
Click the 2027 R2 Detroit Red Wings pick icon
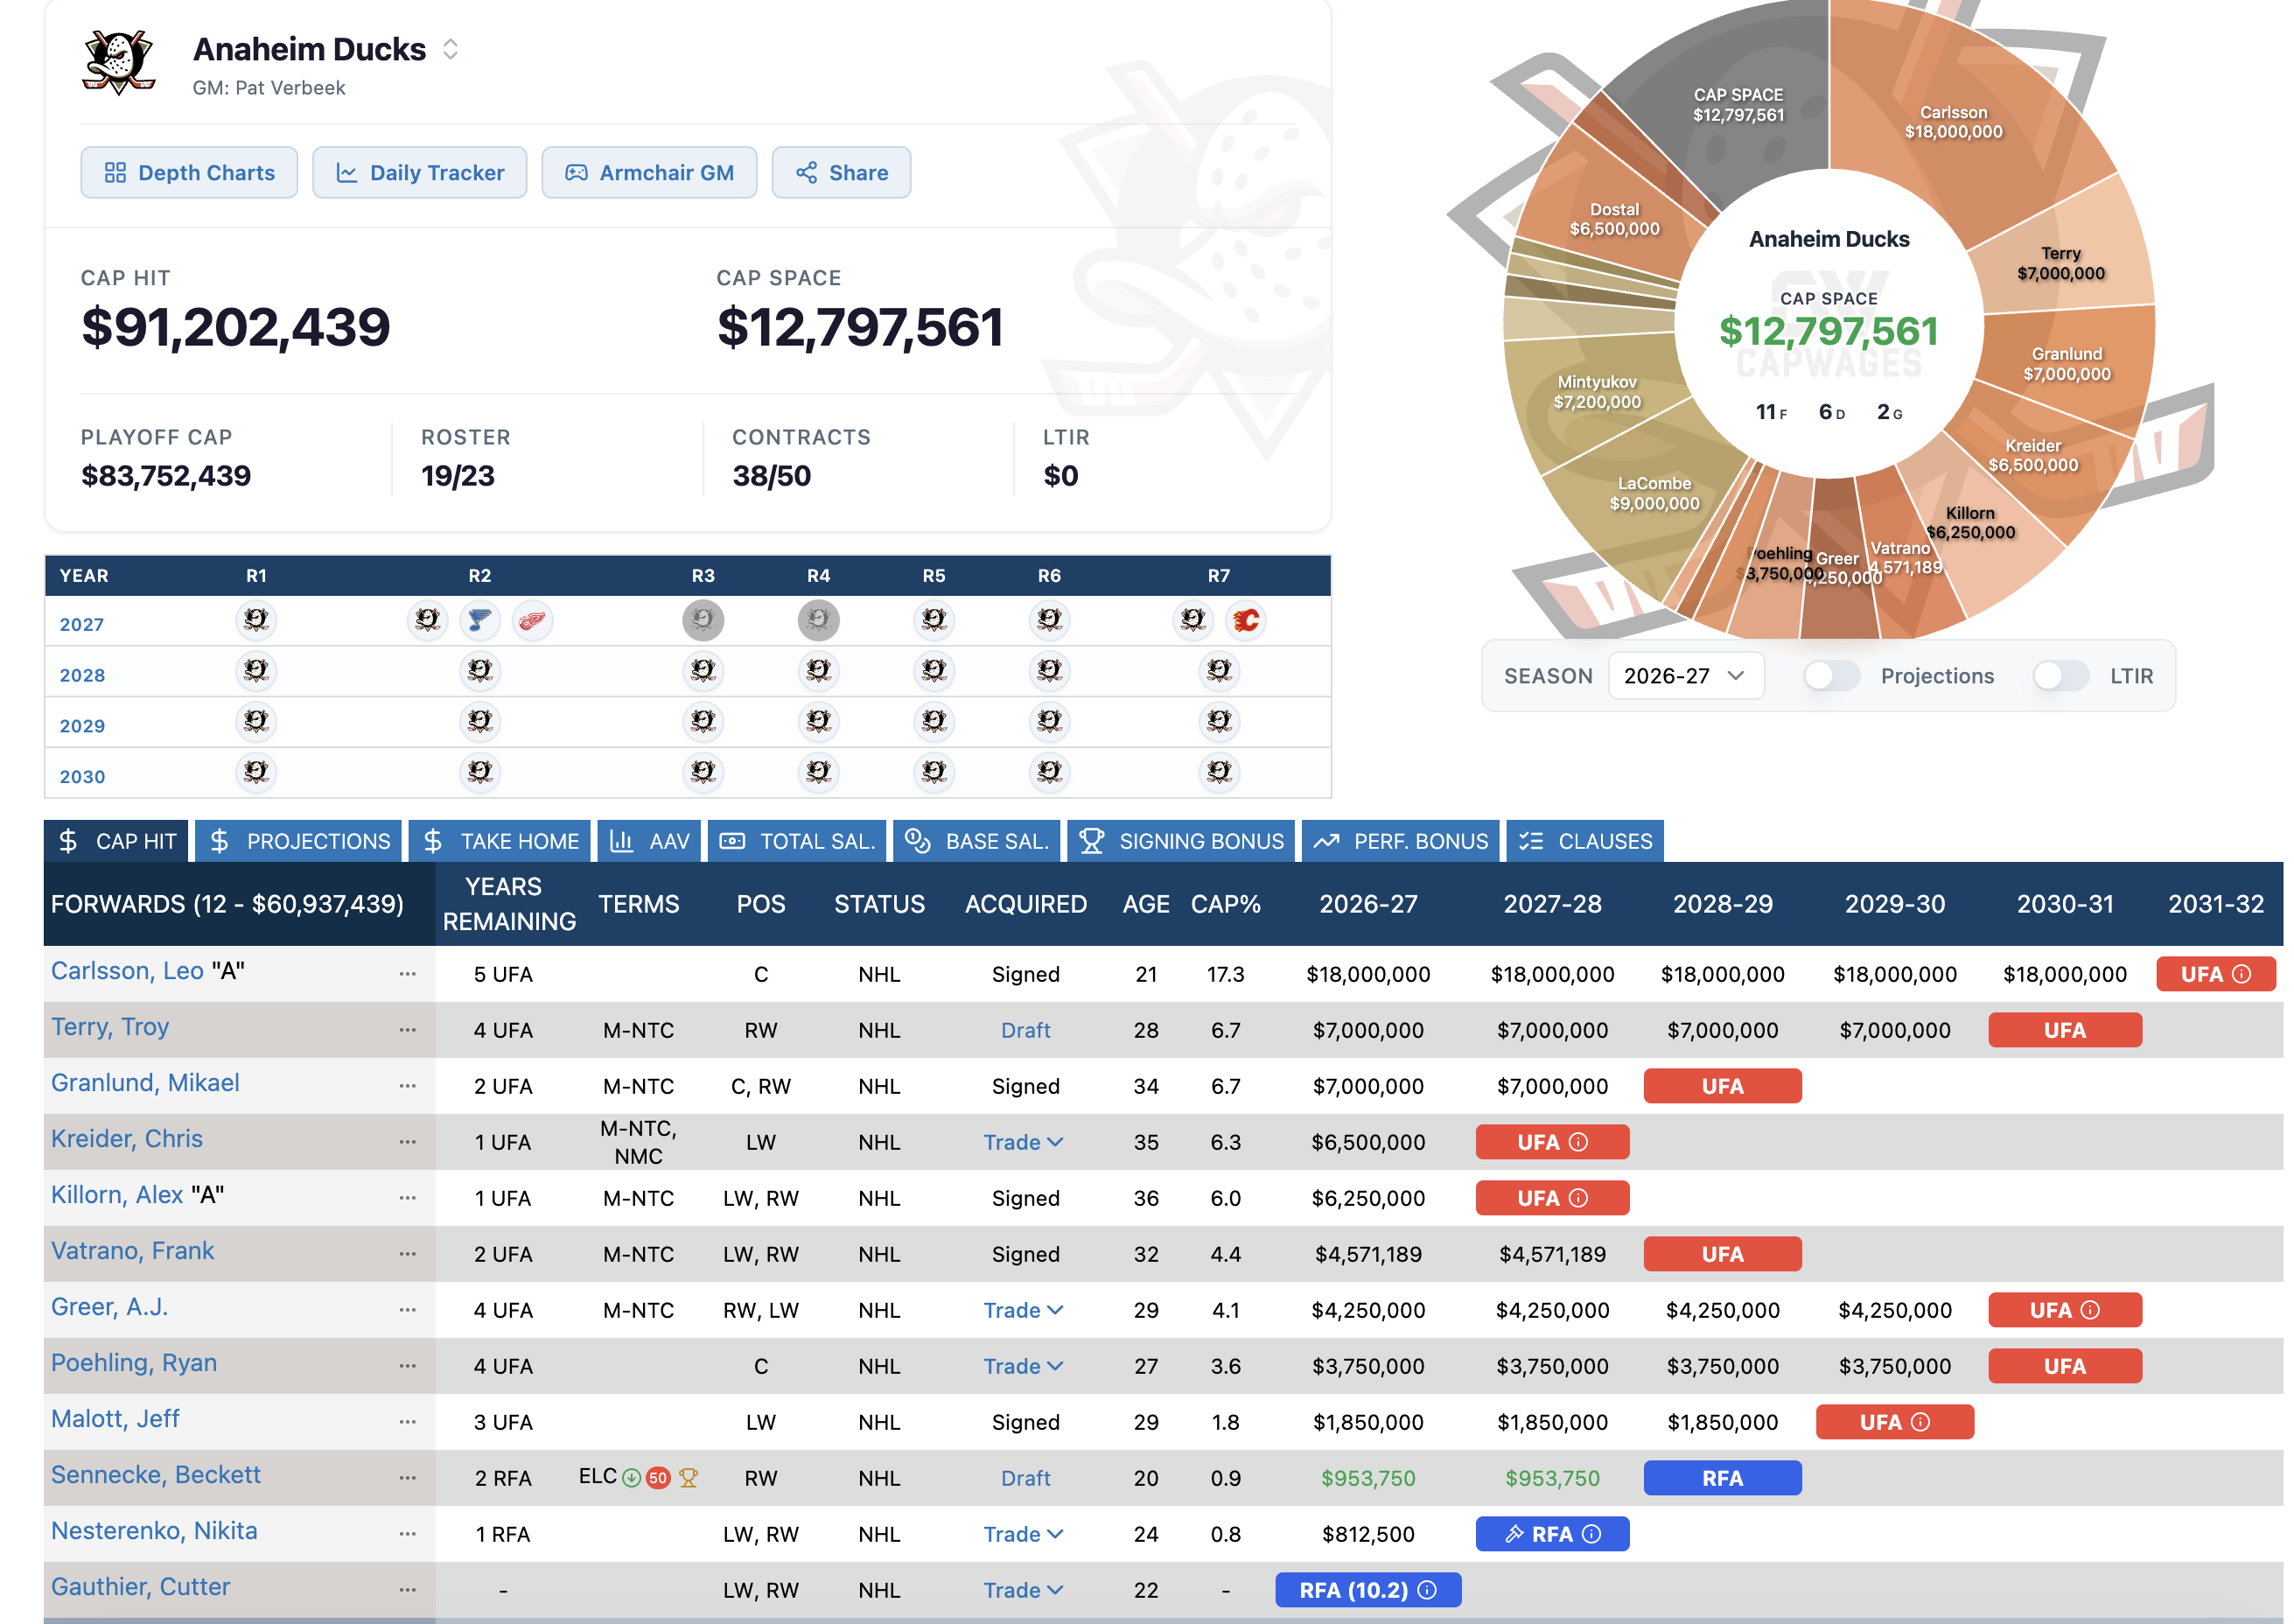pyautogui.click(x=532, y=620)
